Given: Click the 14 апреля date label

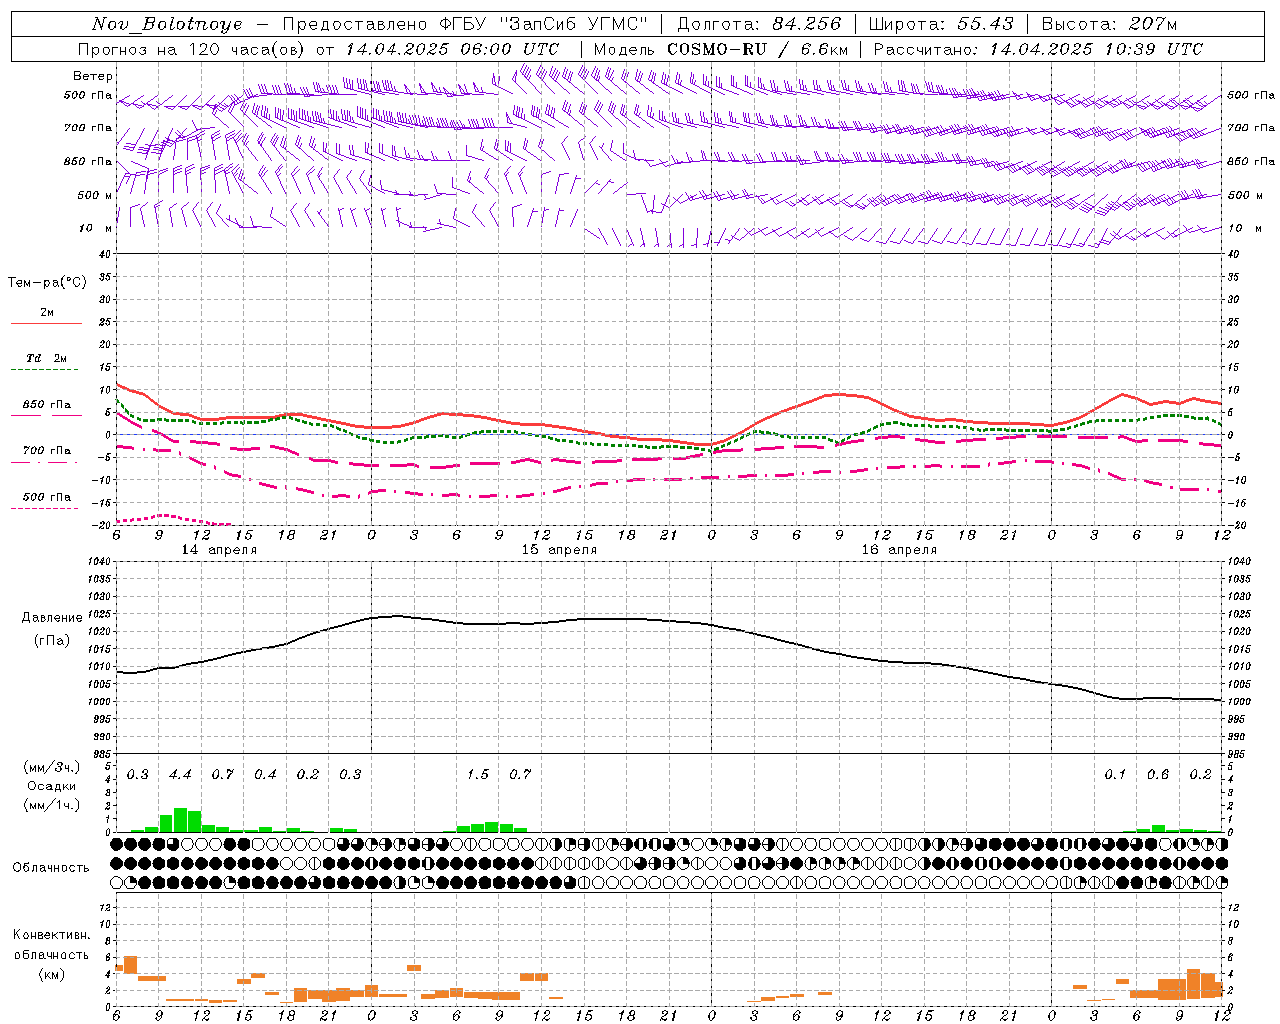Looking at the screenshot, I should coord(219,550).
